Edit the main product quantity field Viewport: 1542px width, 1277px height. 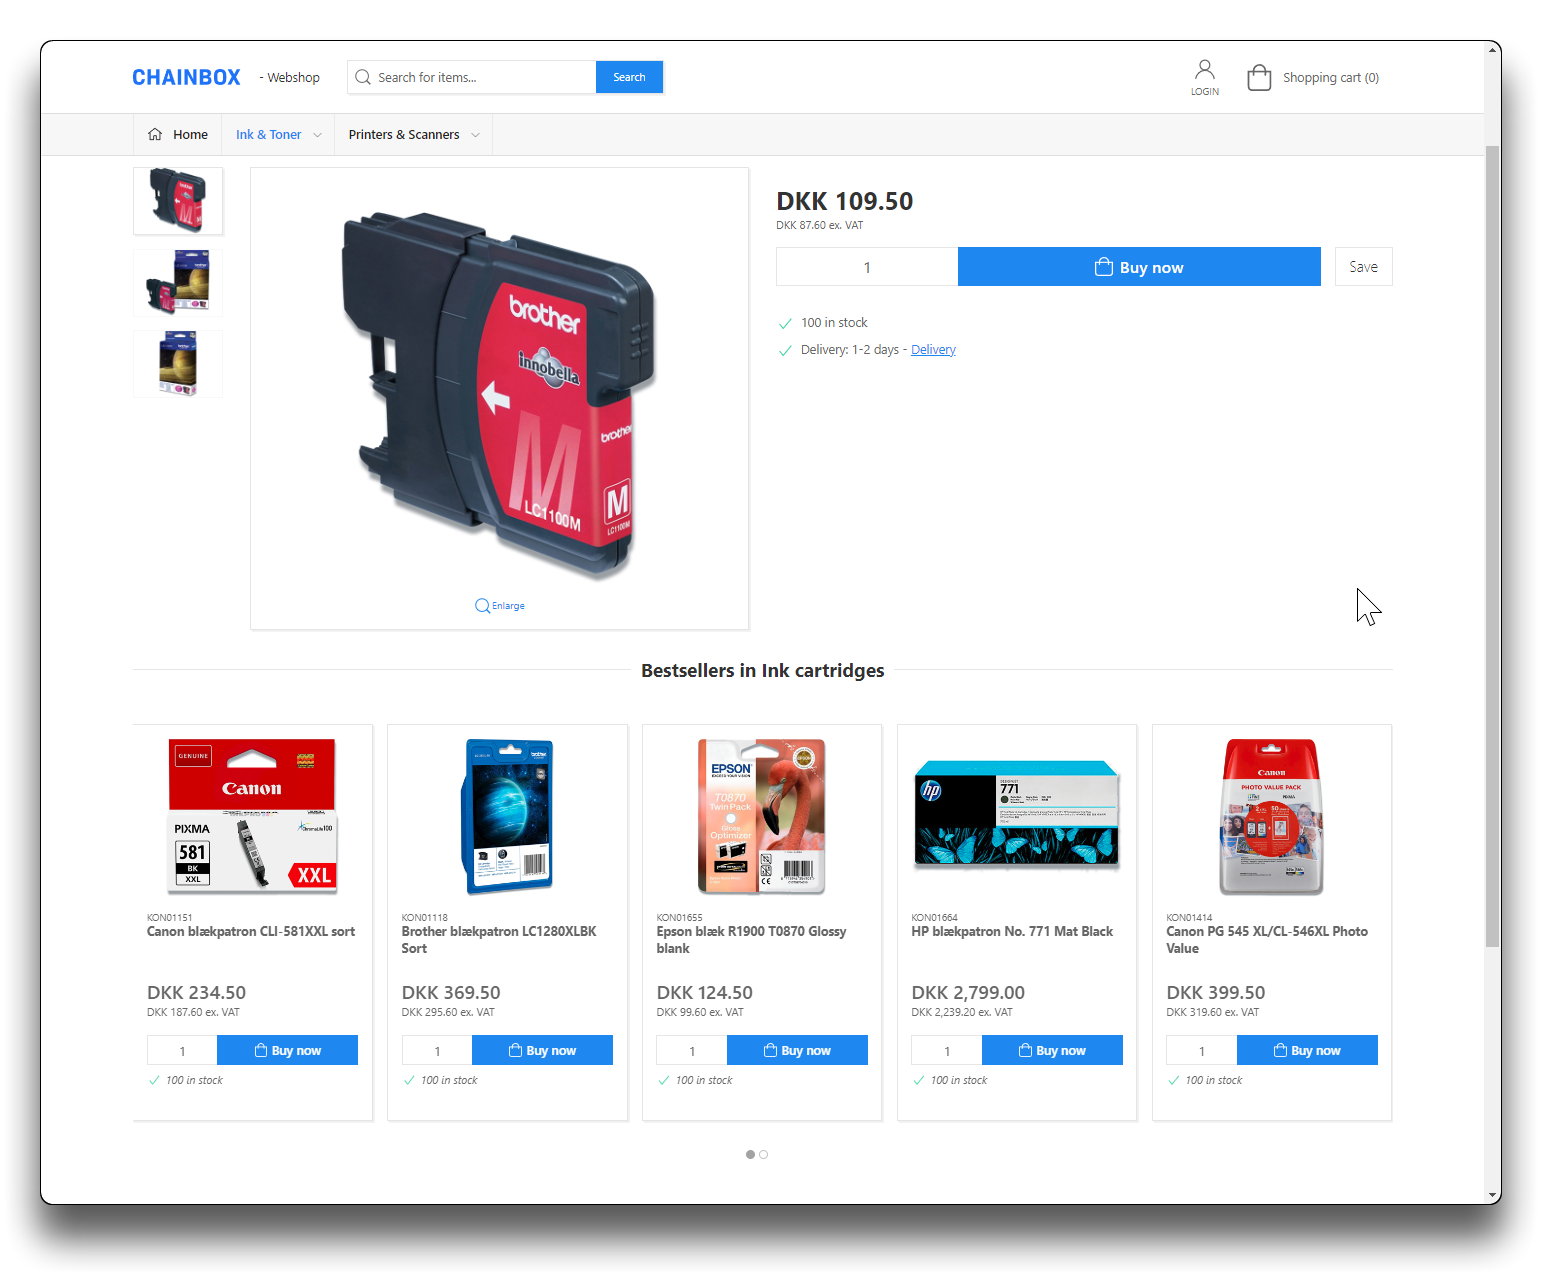867,267
